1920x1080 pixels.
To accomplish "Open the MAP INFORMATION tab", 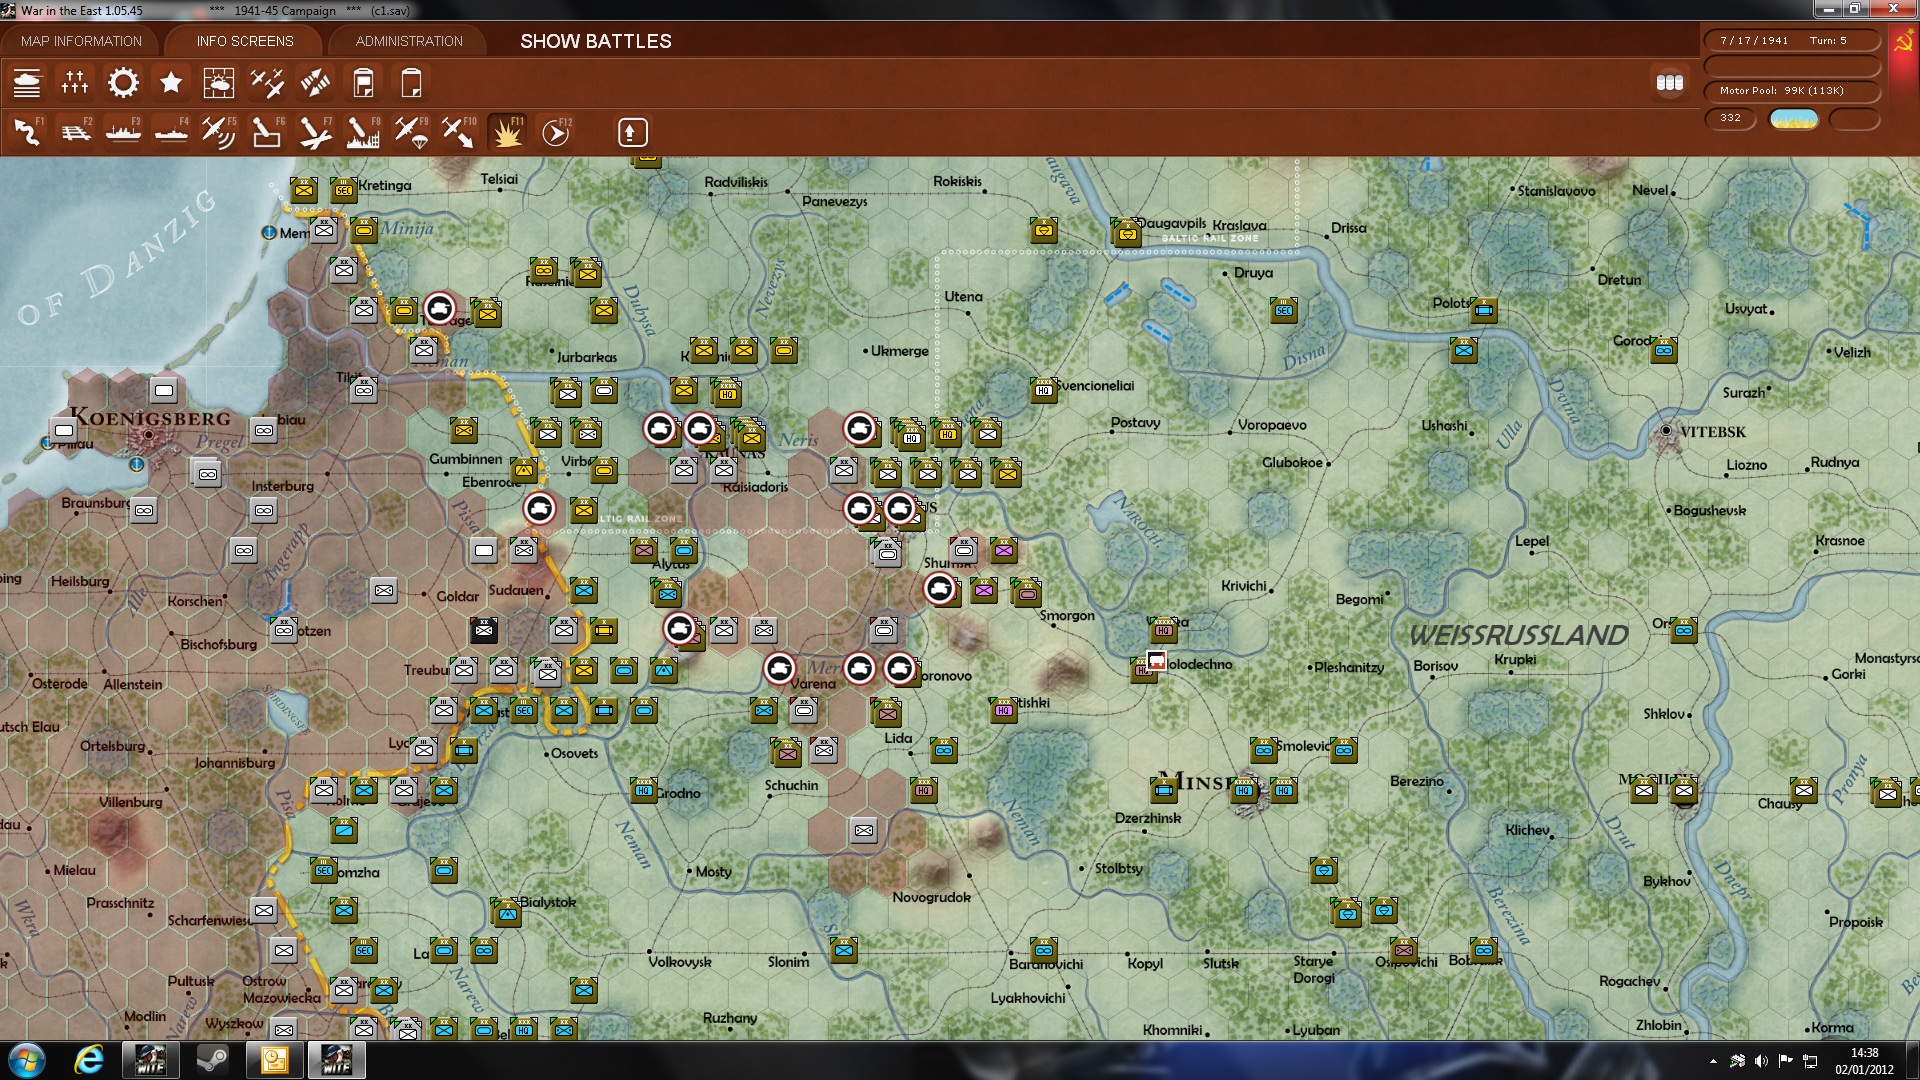I will click(81, 41).
